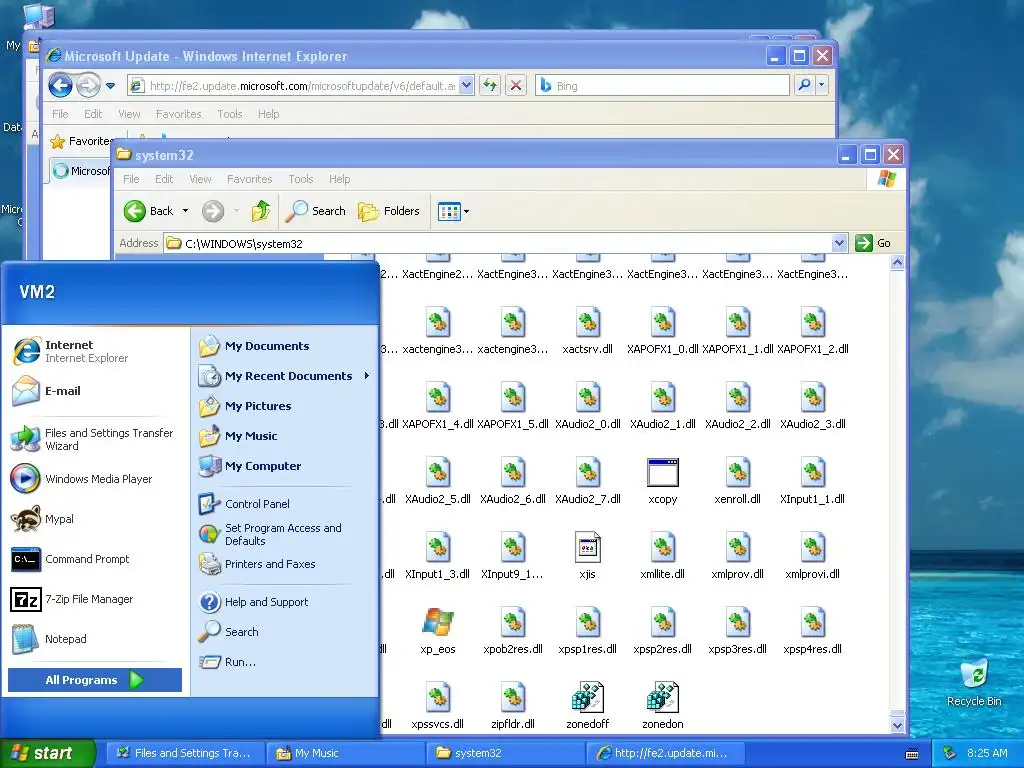Viewport: 1024px width, 768px height.
Task: Click the scroll down arrow in system32 file list
Action: pos(897,725)
